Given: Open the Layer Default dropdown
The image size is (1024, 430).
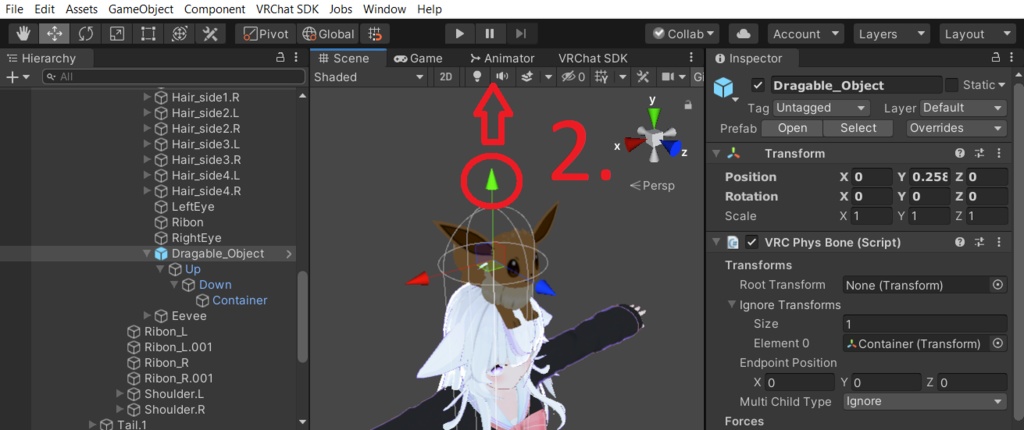Looking at the screenshot, I should [963, 108].
